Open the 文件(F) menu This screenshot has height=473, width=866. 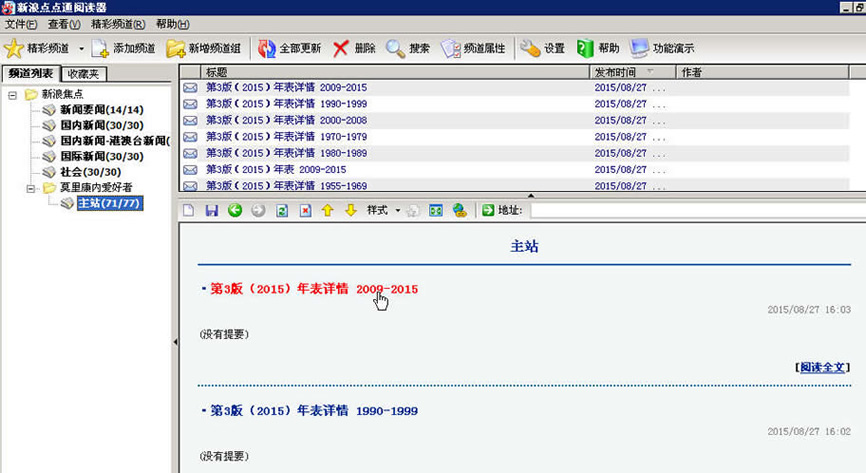[x=21, y=24]
